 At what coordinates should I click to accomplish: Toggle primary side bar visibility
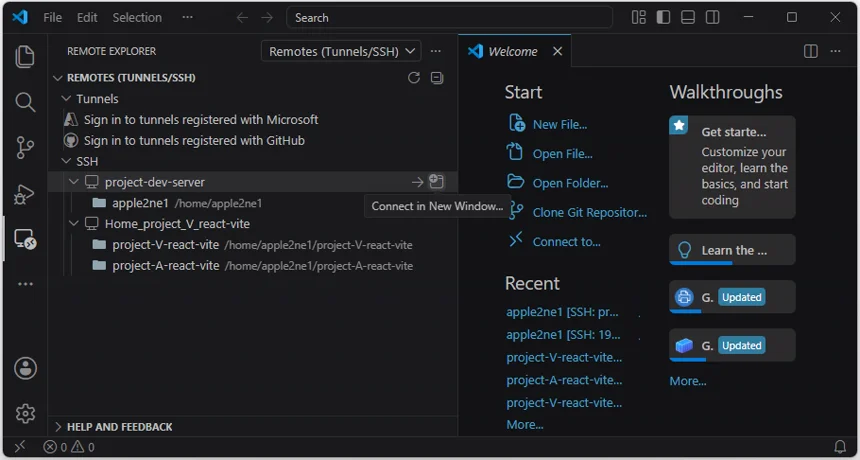point(663,18)
